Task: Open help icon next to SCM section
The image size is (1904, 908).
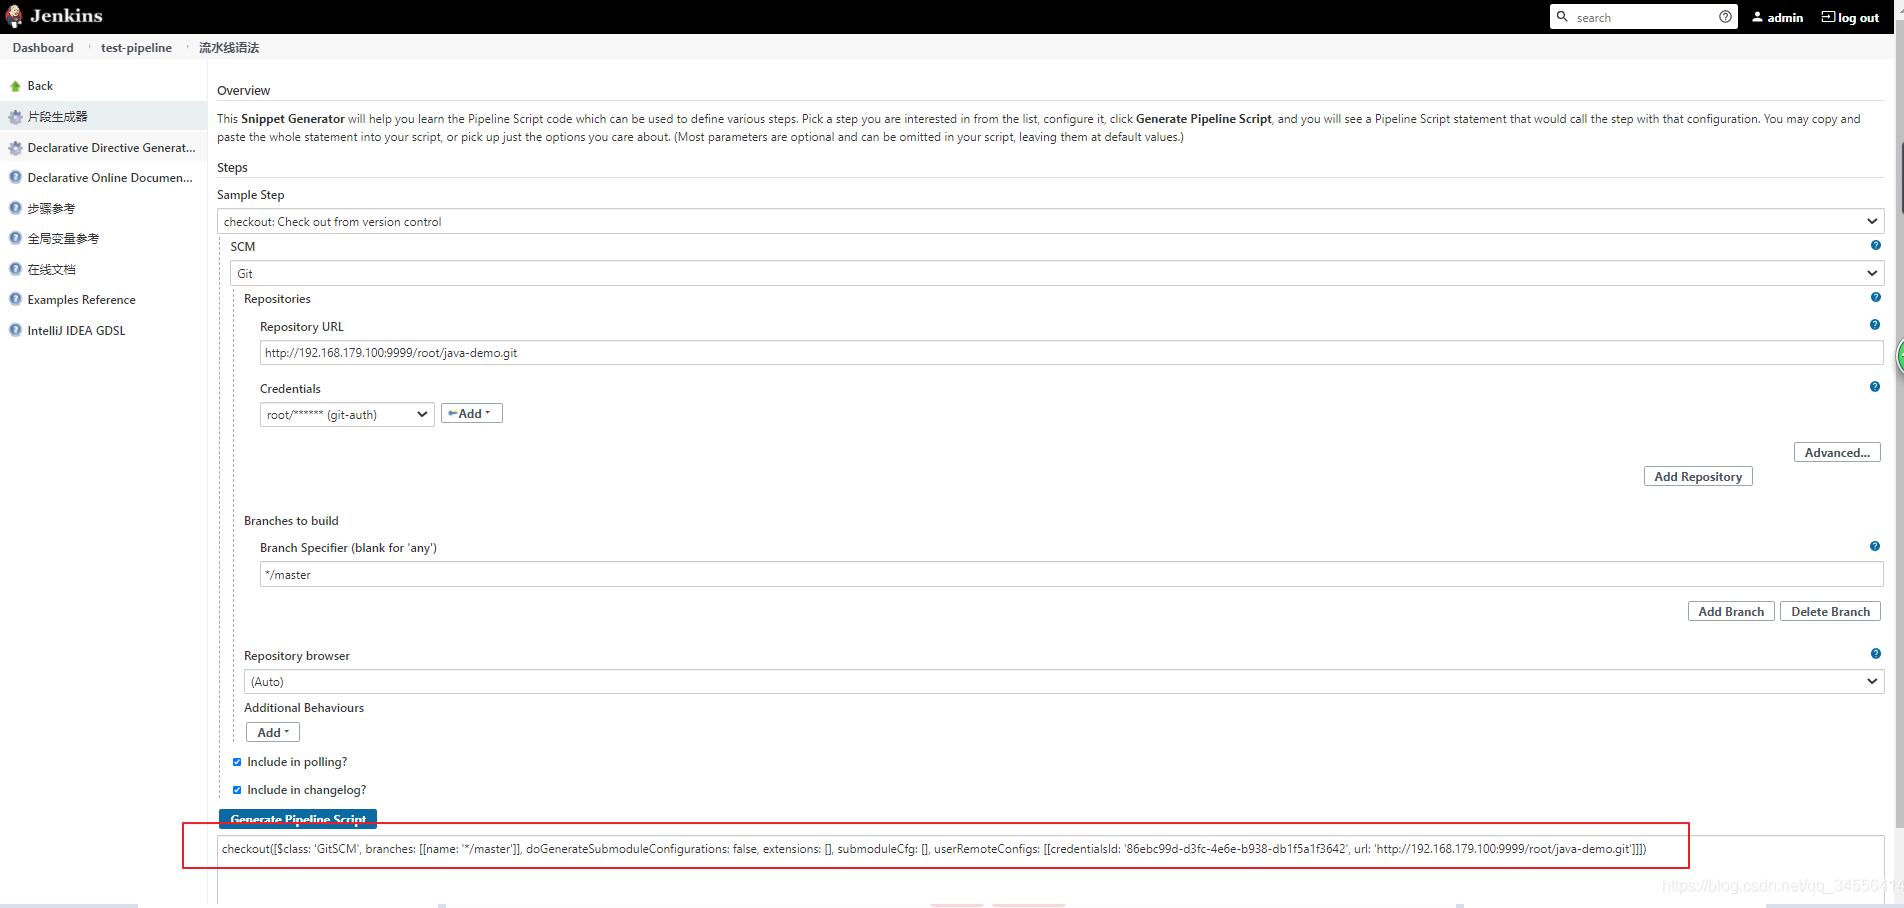Action: (x=1875, y=245)
